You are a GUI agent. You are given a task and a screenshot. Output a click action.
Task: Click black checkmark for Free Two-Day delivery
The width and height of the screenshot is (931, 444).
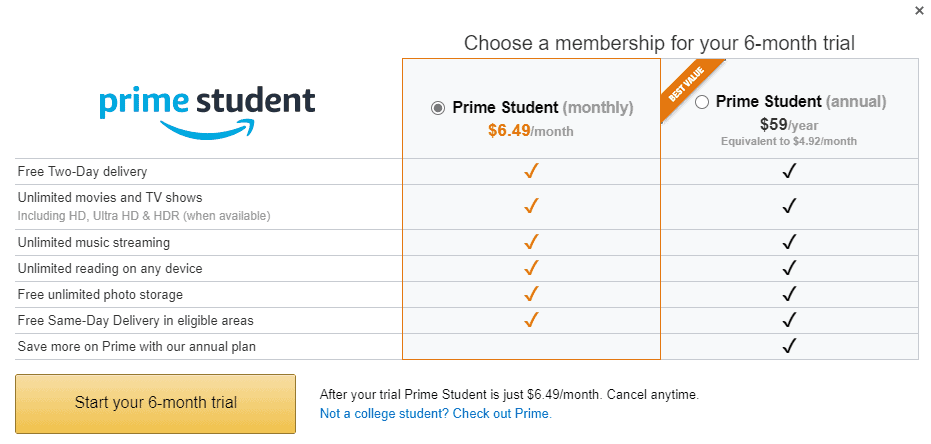789,172
